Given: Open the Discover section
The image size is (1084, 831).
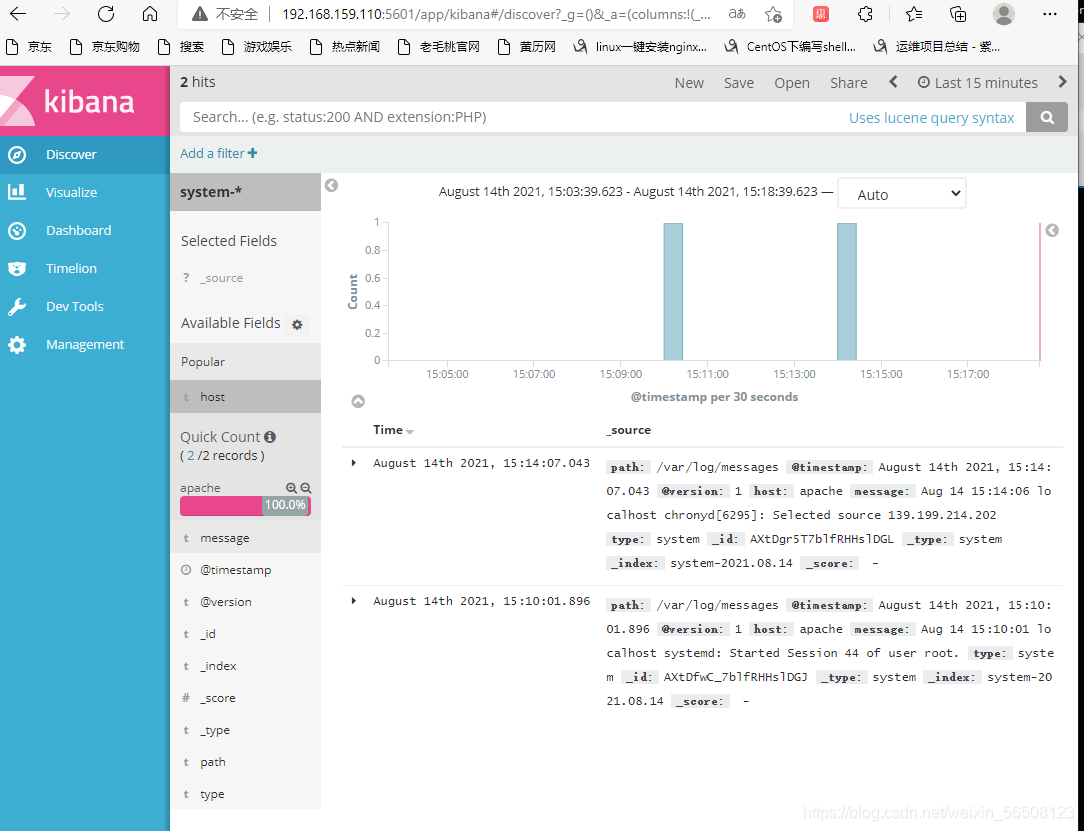Looking at the screenshot, I should click(x=84, y=155).
